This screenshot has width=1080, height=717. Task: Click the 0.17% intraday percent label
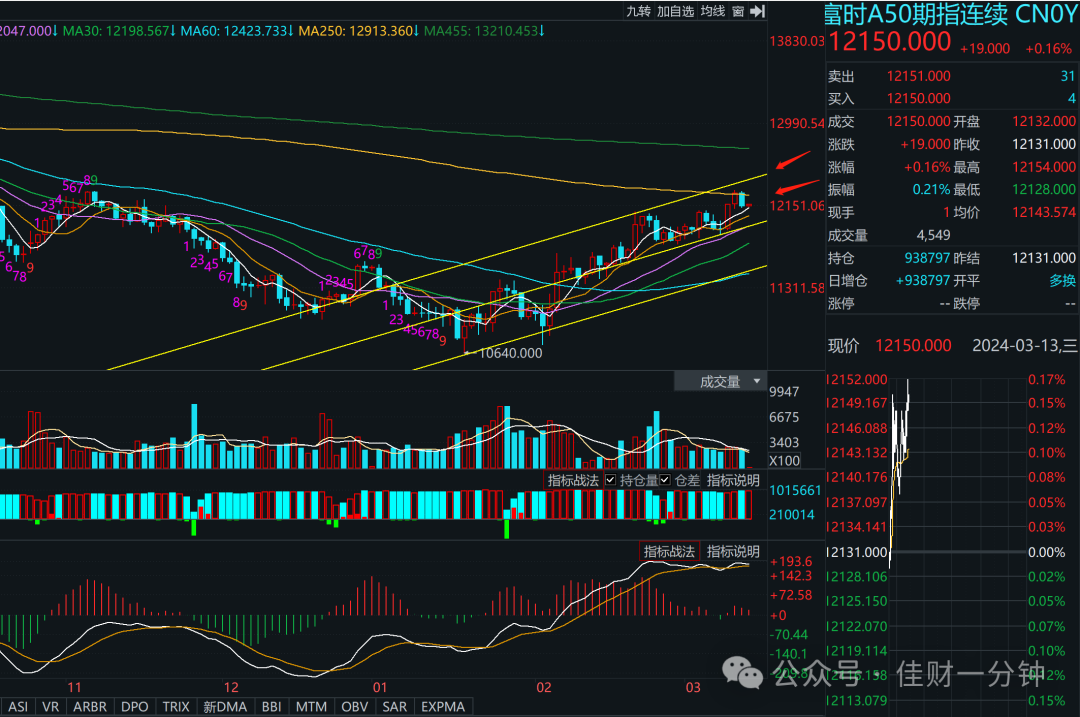pos(1046,379)
